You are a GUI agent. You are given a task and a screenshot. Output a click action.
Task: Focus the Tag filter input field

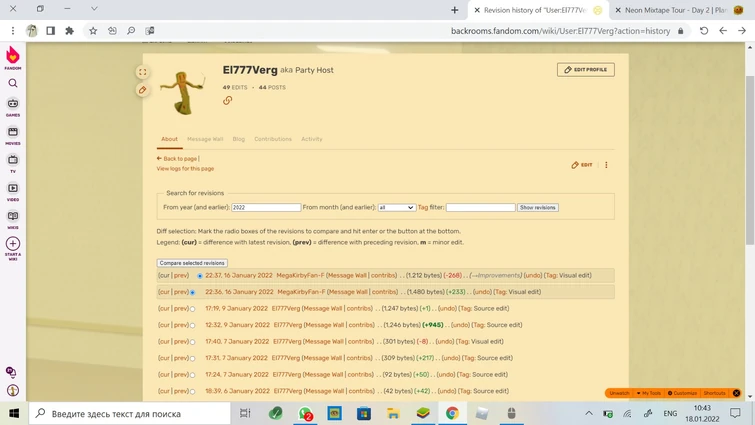[481, 207]
